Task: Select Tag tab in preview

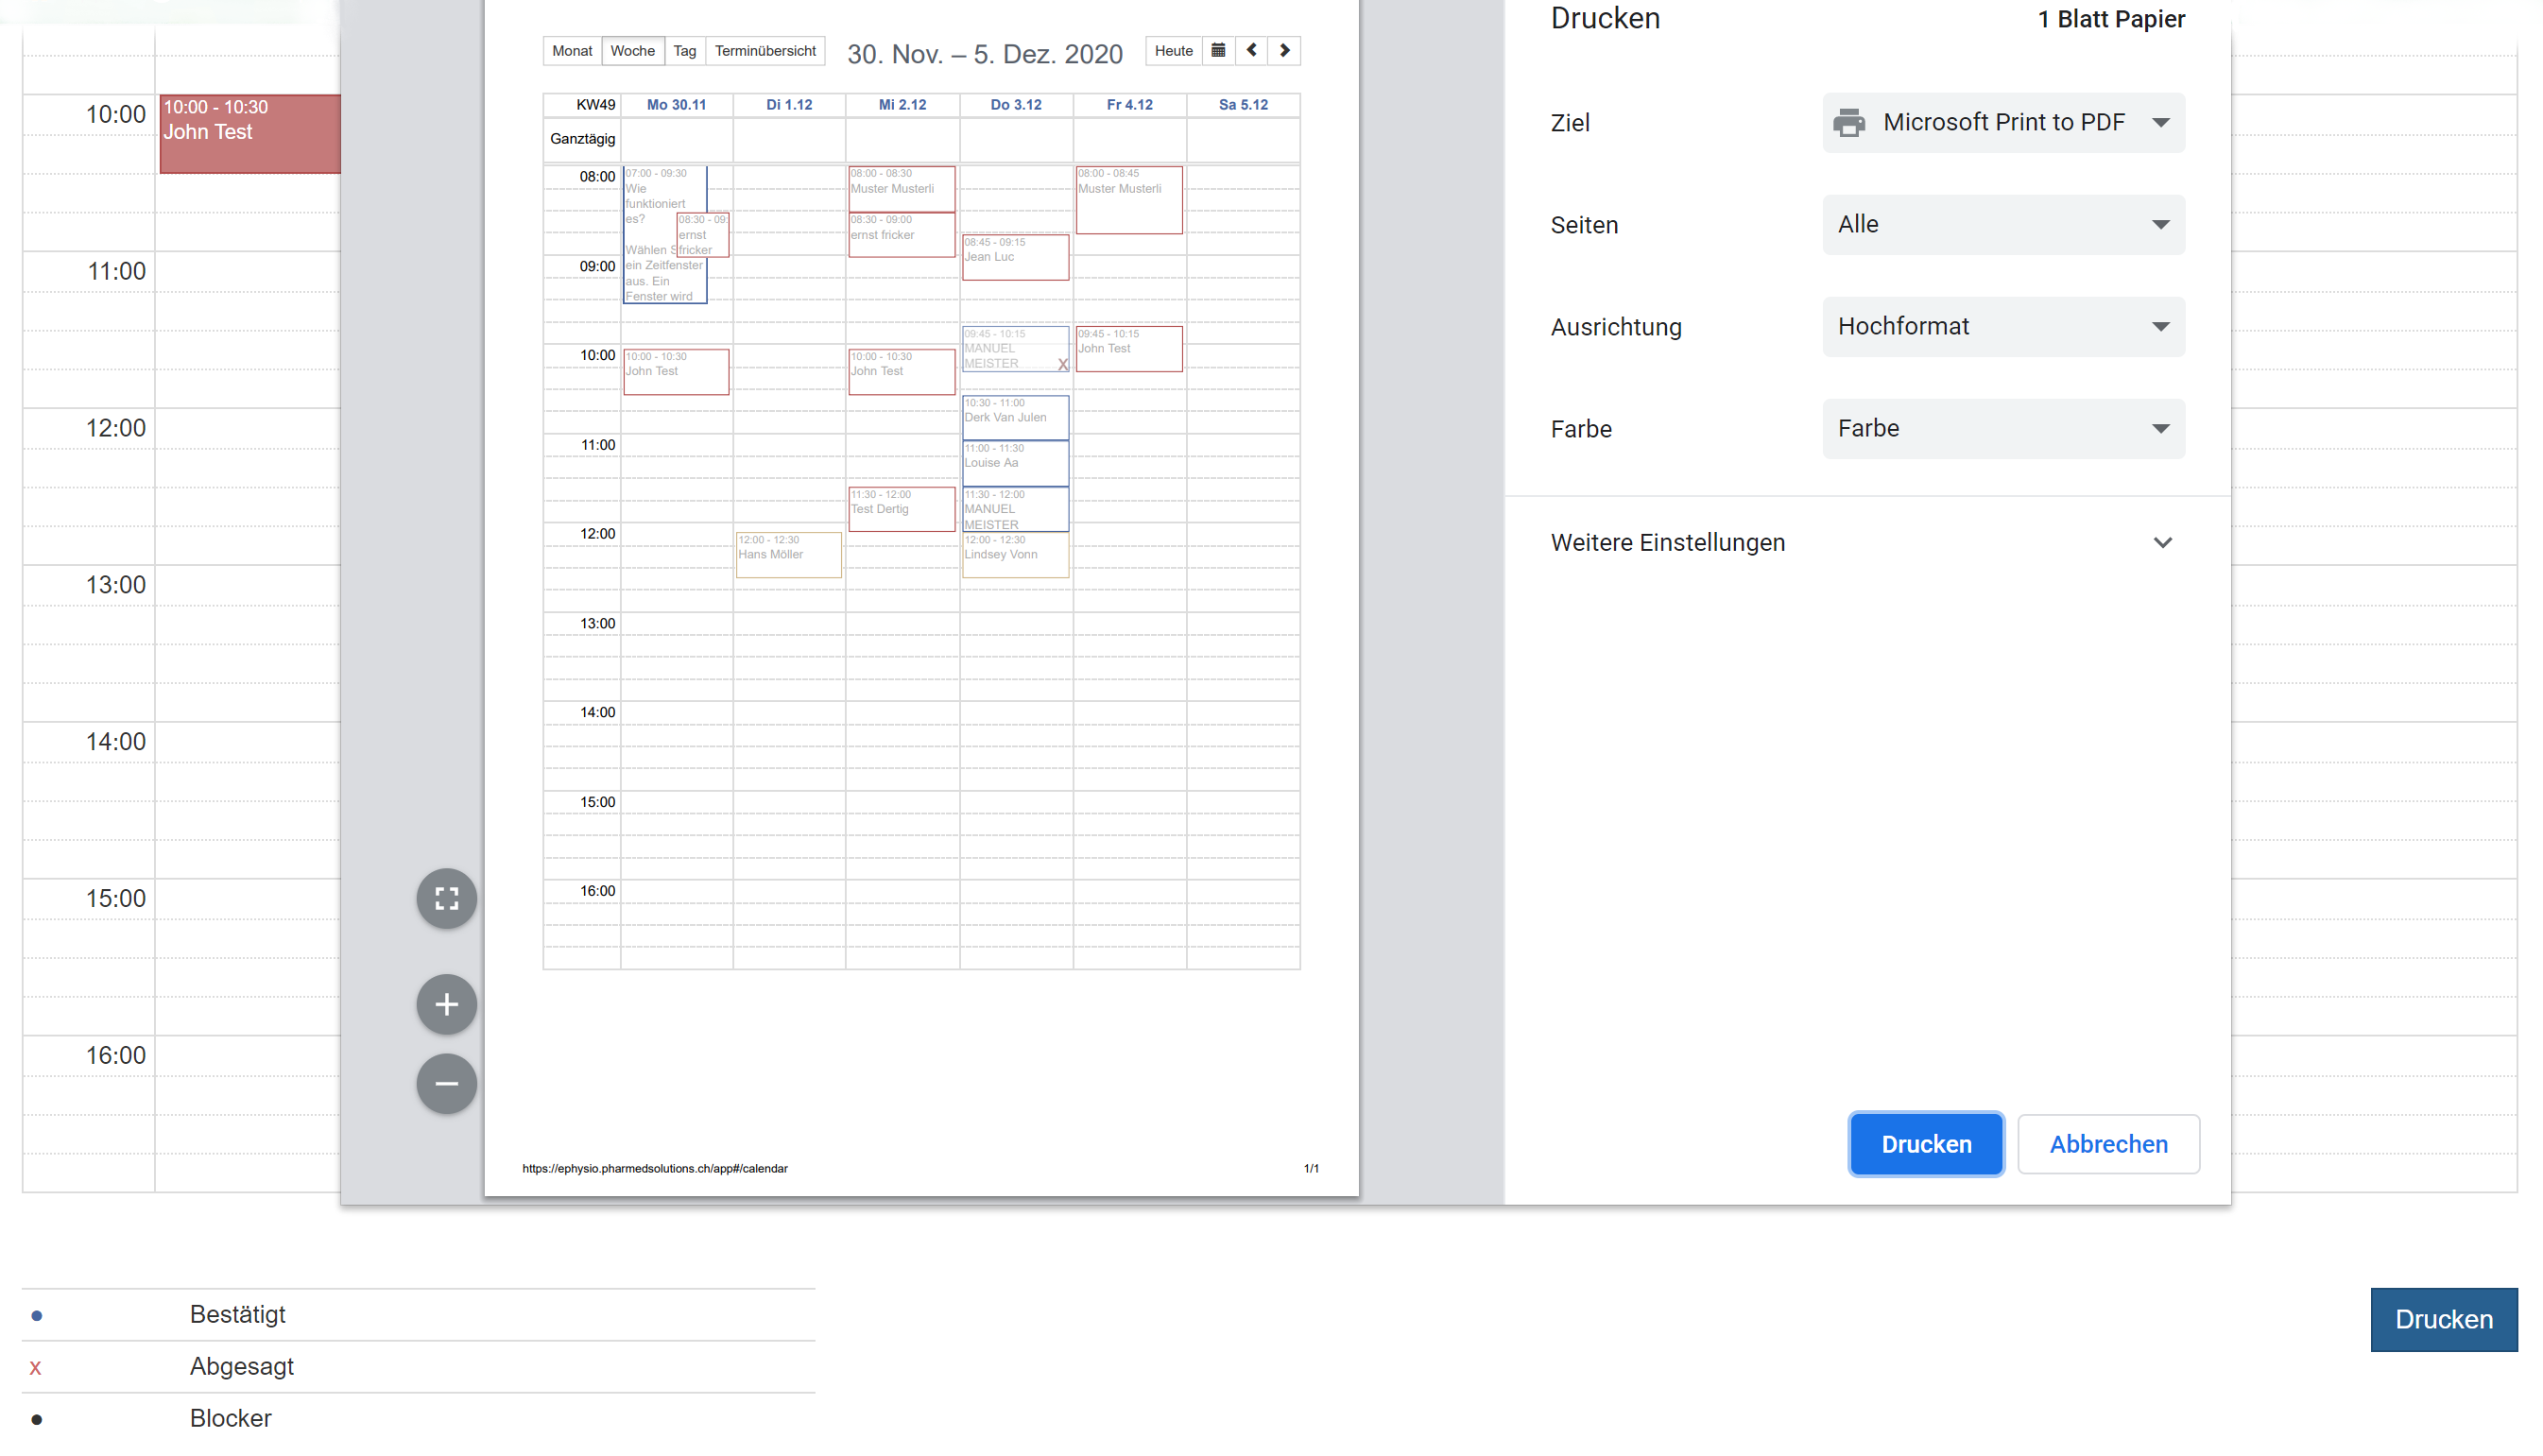Action: [x=684, y=51]
